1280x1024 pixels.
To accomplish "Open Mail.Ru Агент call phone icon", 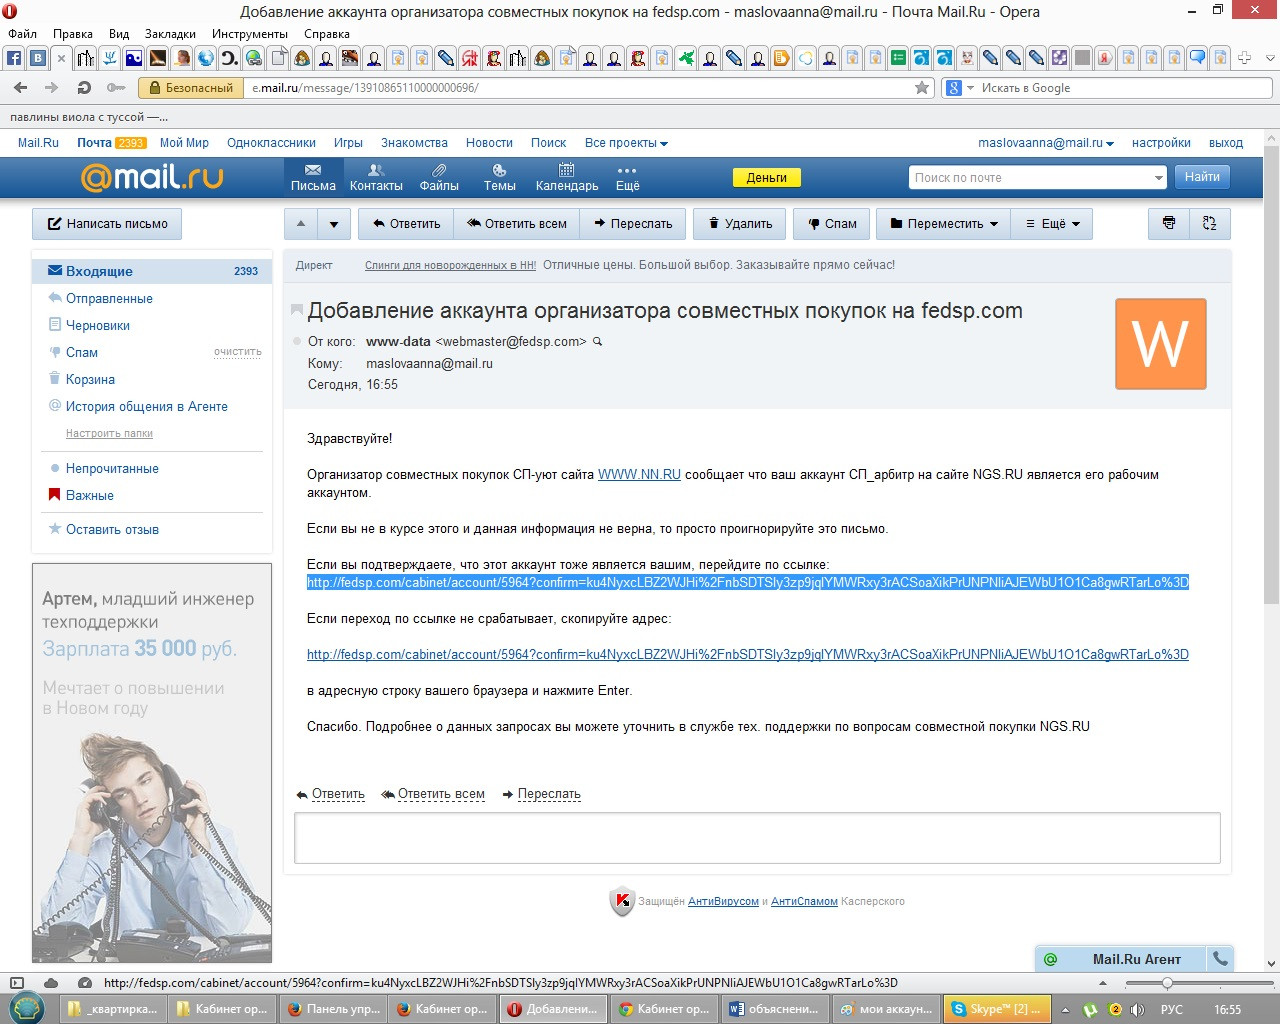I will coord(1220,958).
